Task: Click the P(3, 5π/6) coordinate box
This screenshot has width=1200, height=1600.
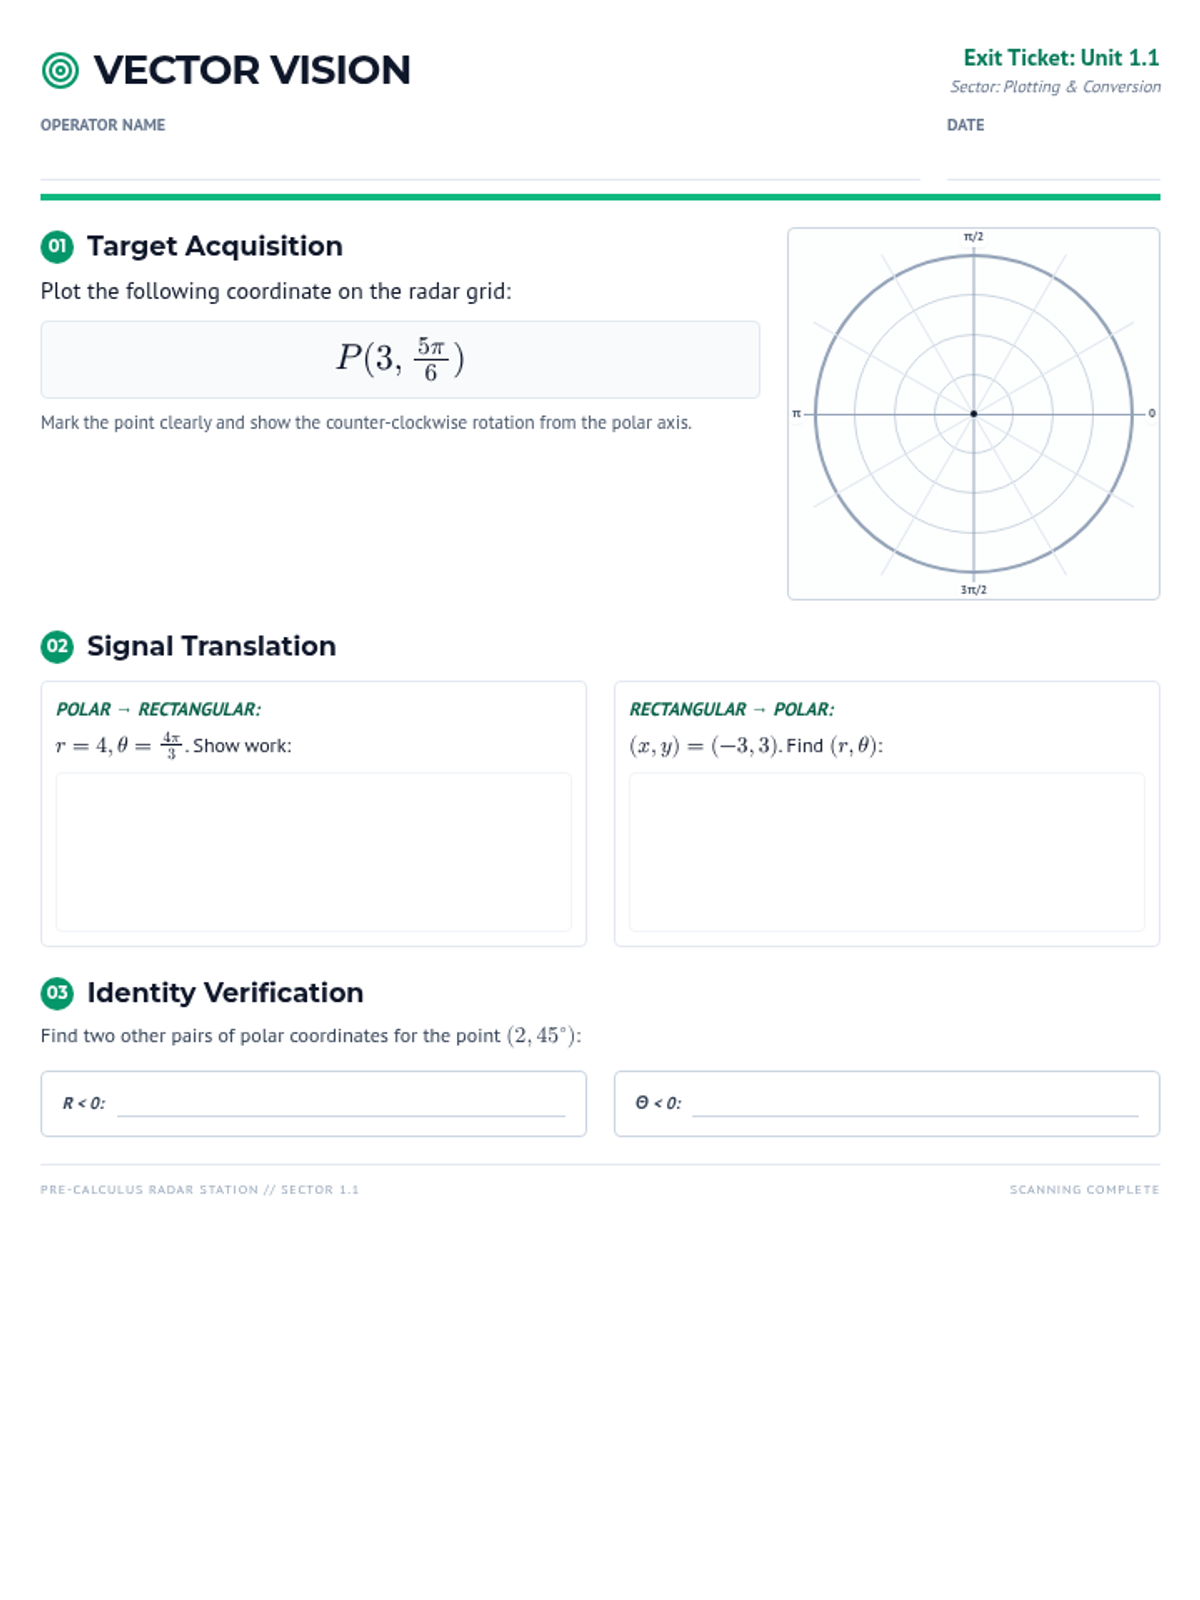Action: pos(400,360)
